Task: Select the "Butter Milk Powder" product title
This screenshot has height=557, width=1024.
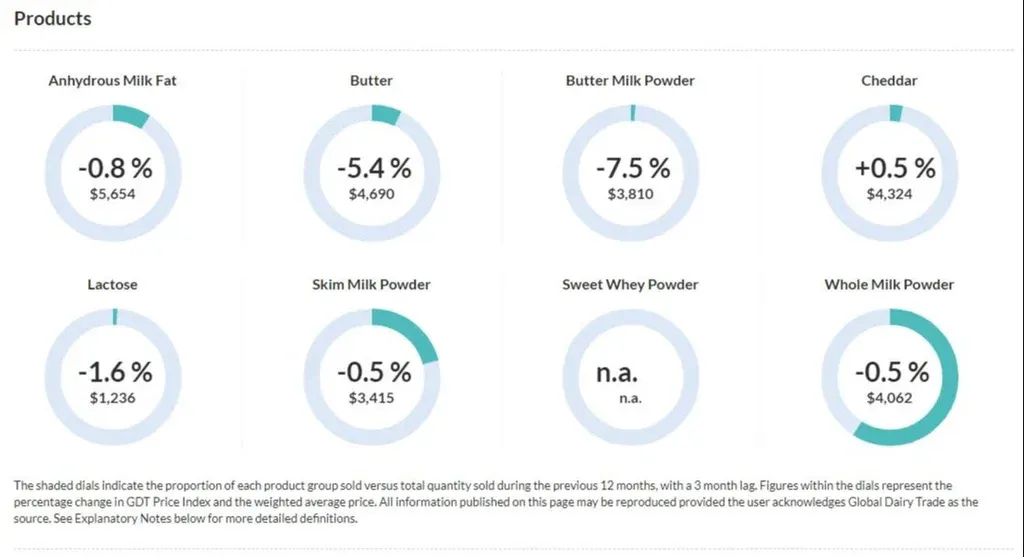Action: [630, 80]
